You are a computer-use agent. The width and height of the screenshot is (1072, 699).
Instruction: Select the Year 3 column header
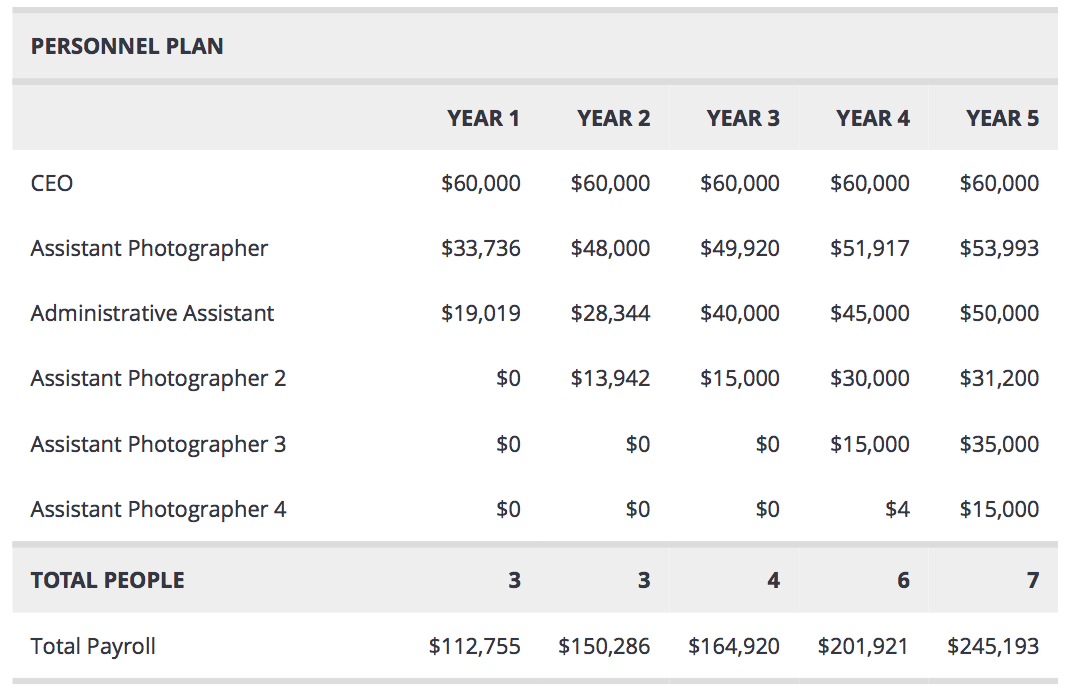[743, 118]
